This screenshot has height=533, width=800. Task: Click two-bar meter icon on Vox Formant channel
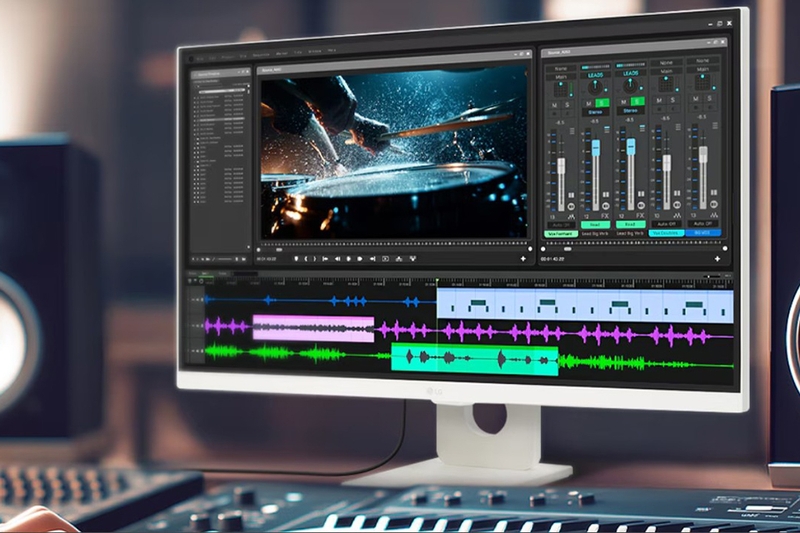(571, 195)
